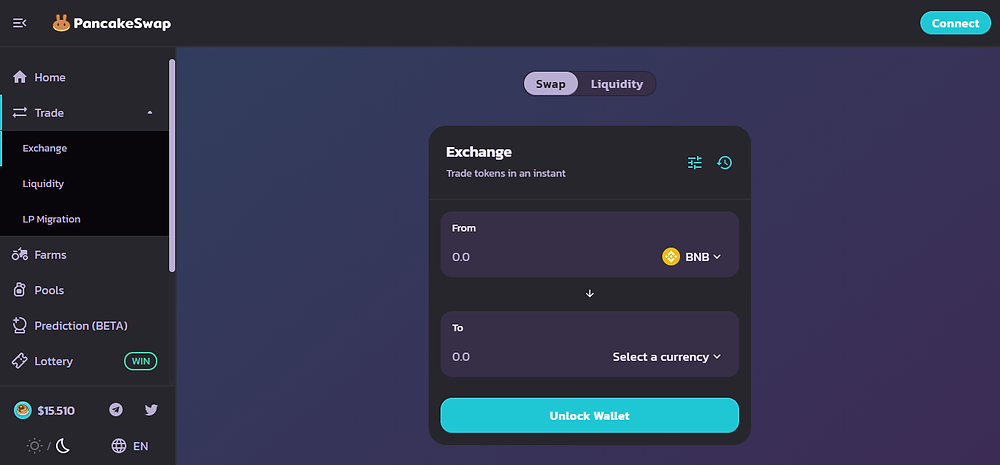Click the Unlock Wallet button
The image size is (1000, 465).
(589, 416)
